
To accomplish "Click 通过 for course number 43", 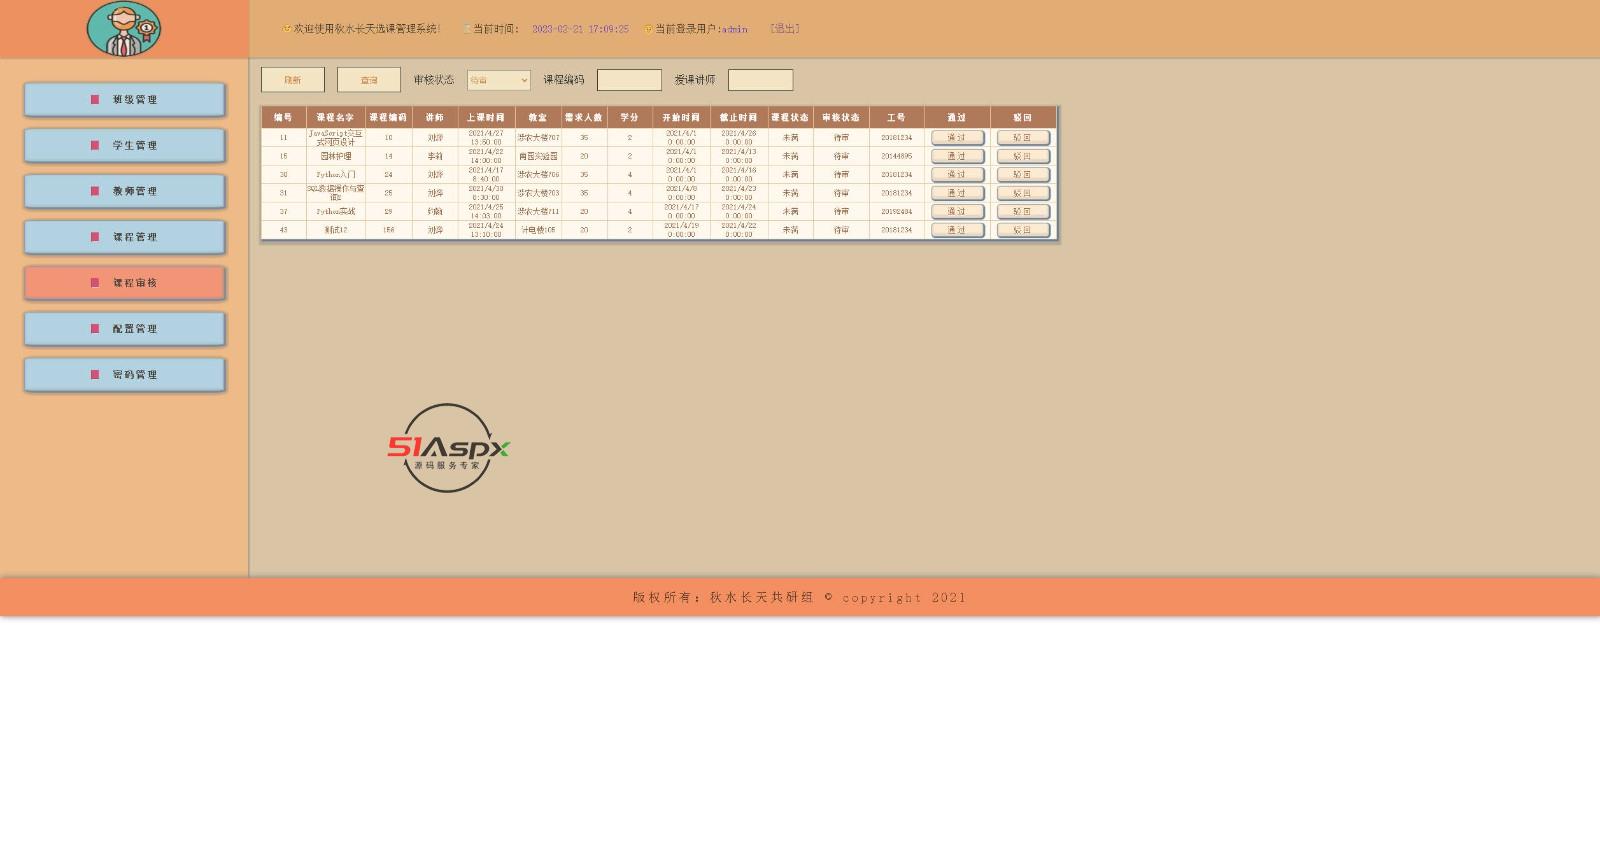I will (957, 230).
